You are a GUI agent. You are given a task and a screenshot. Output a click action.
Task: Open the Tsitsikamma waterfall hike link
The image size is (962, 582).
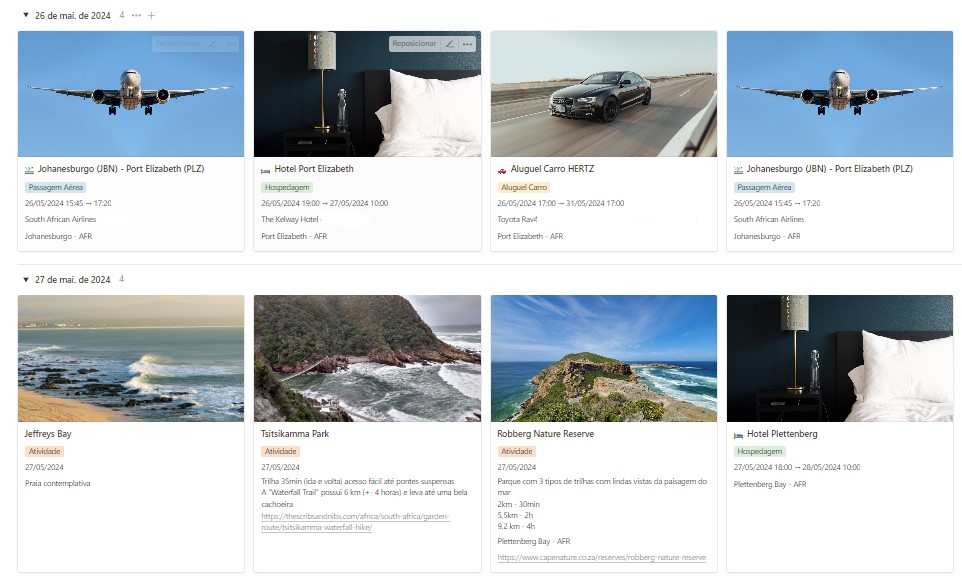tap(355, 521)
